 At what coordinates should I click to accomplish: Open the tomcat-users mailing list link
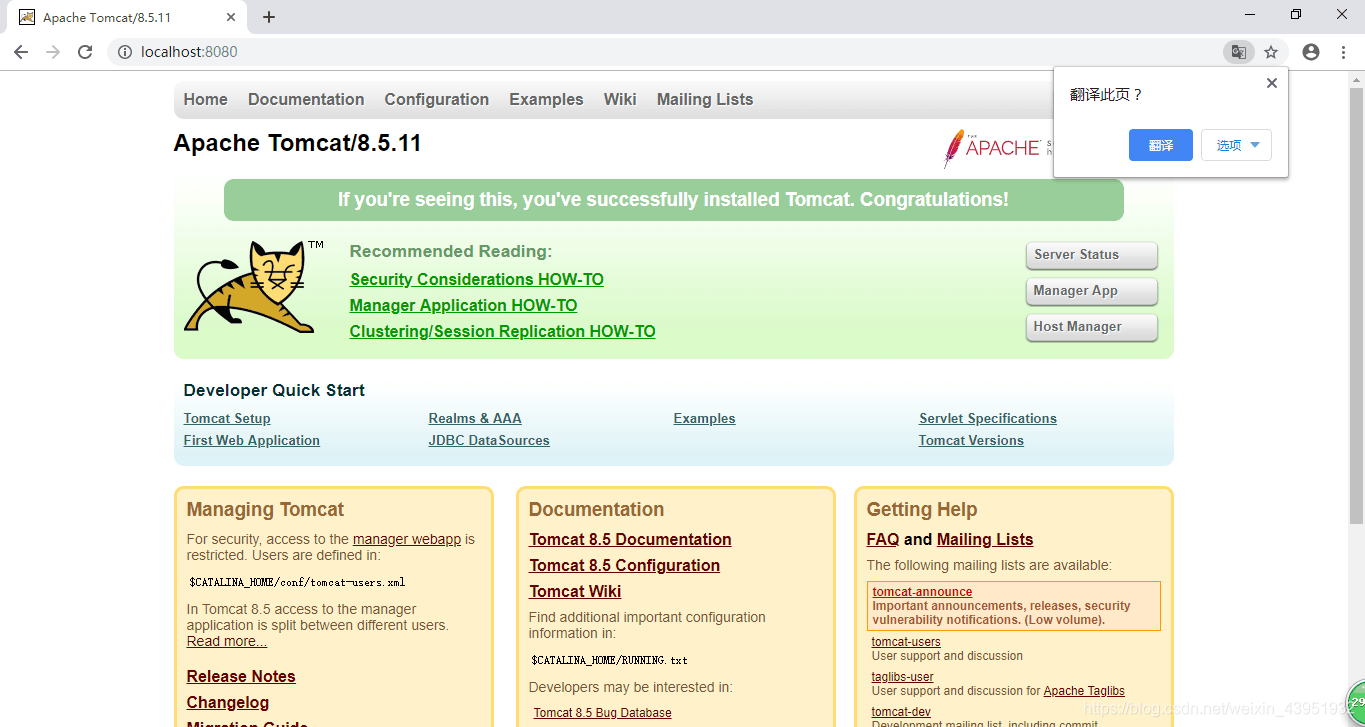click(x=906, y=642)
